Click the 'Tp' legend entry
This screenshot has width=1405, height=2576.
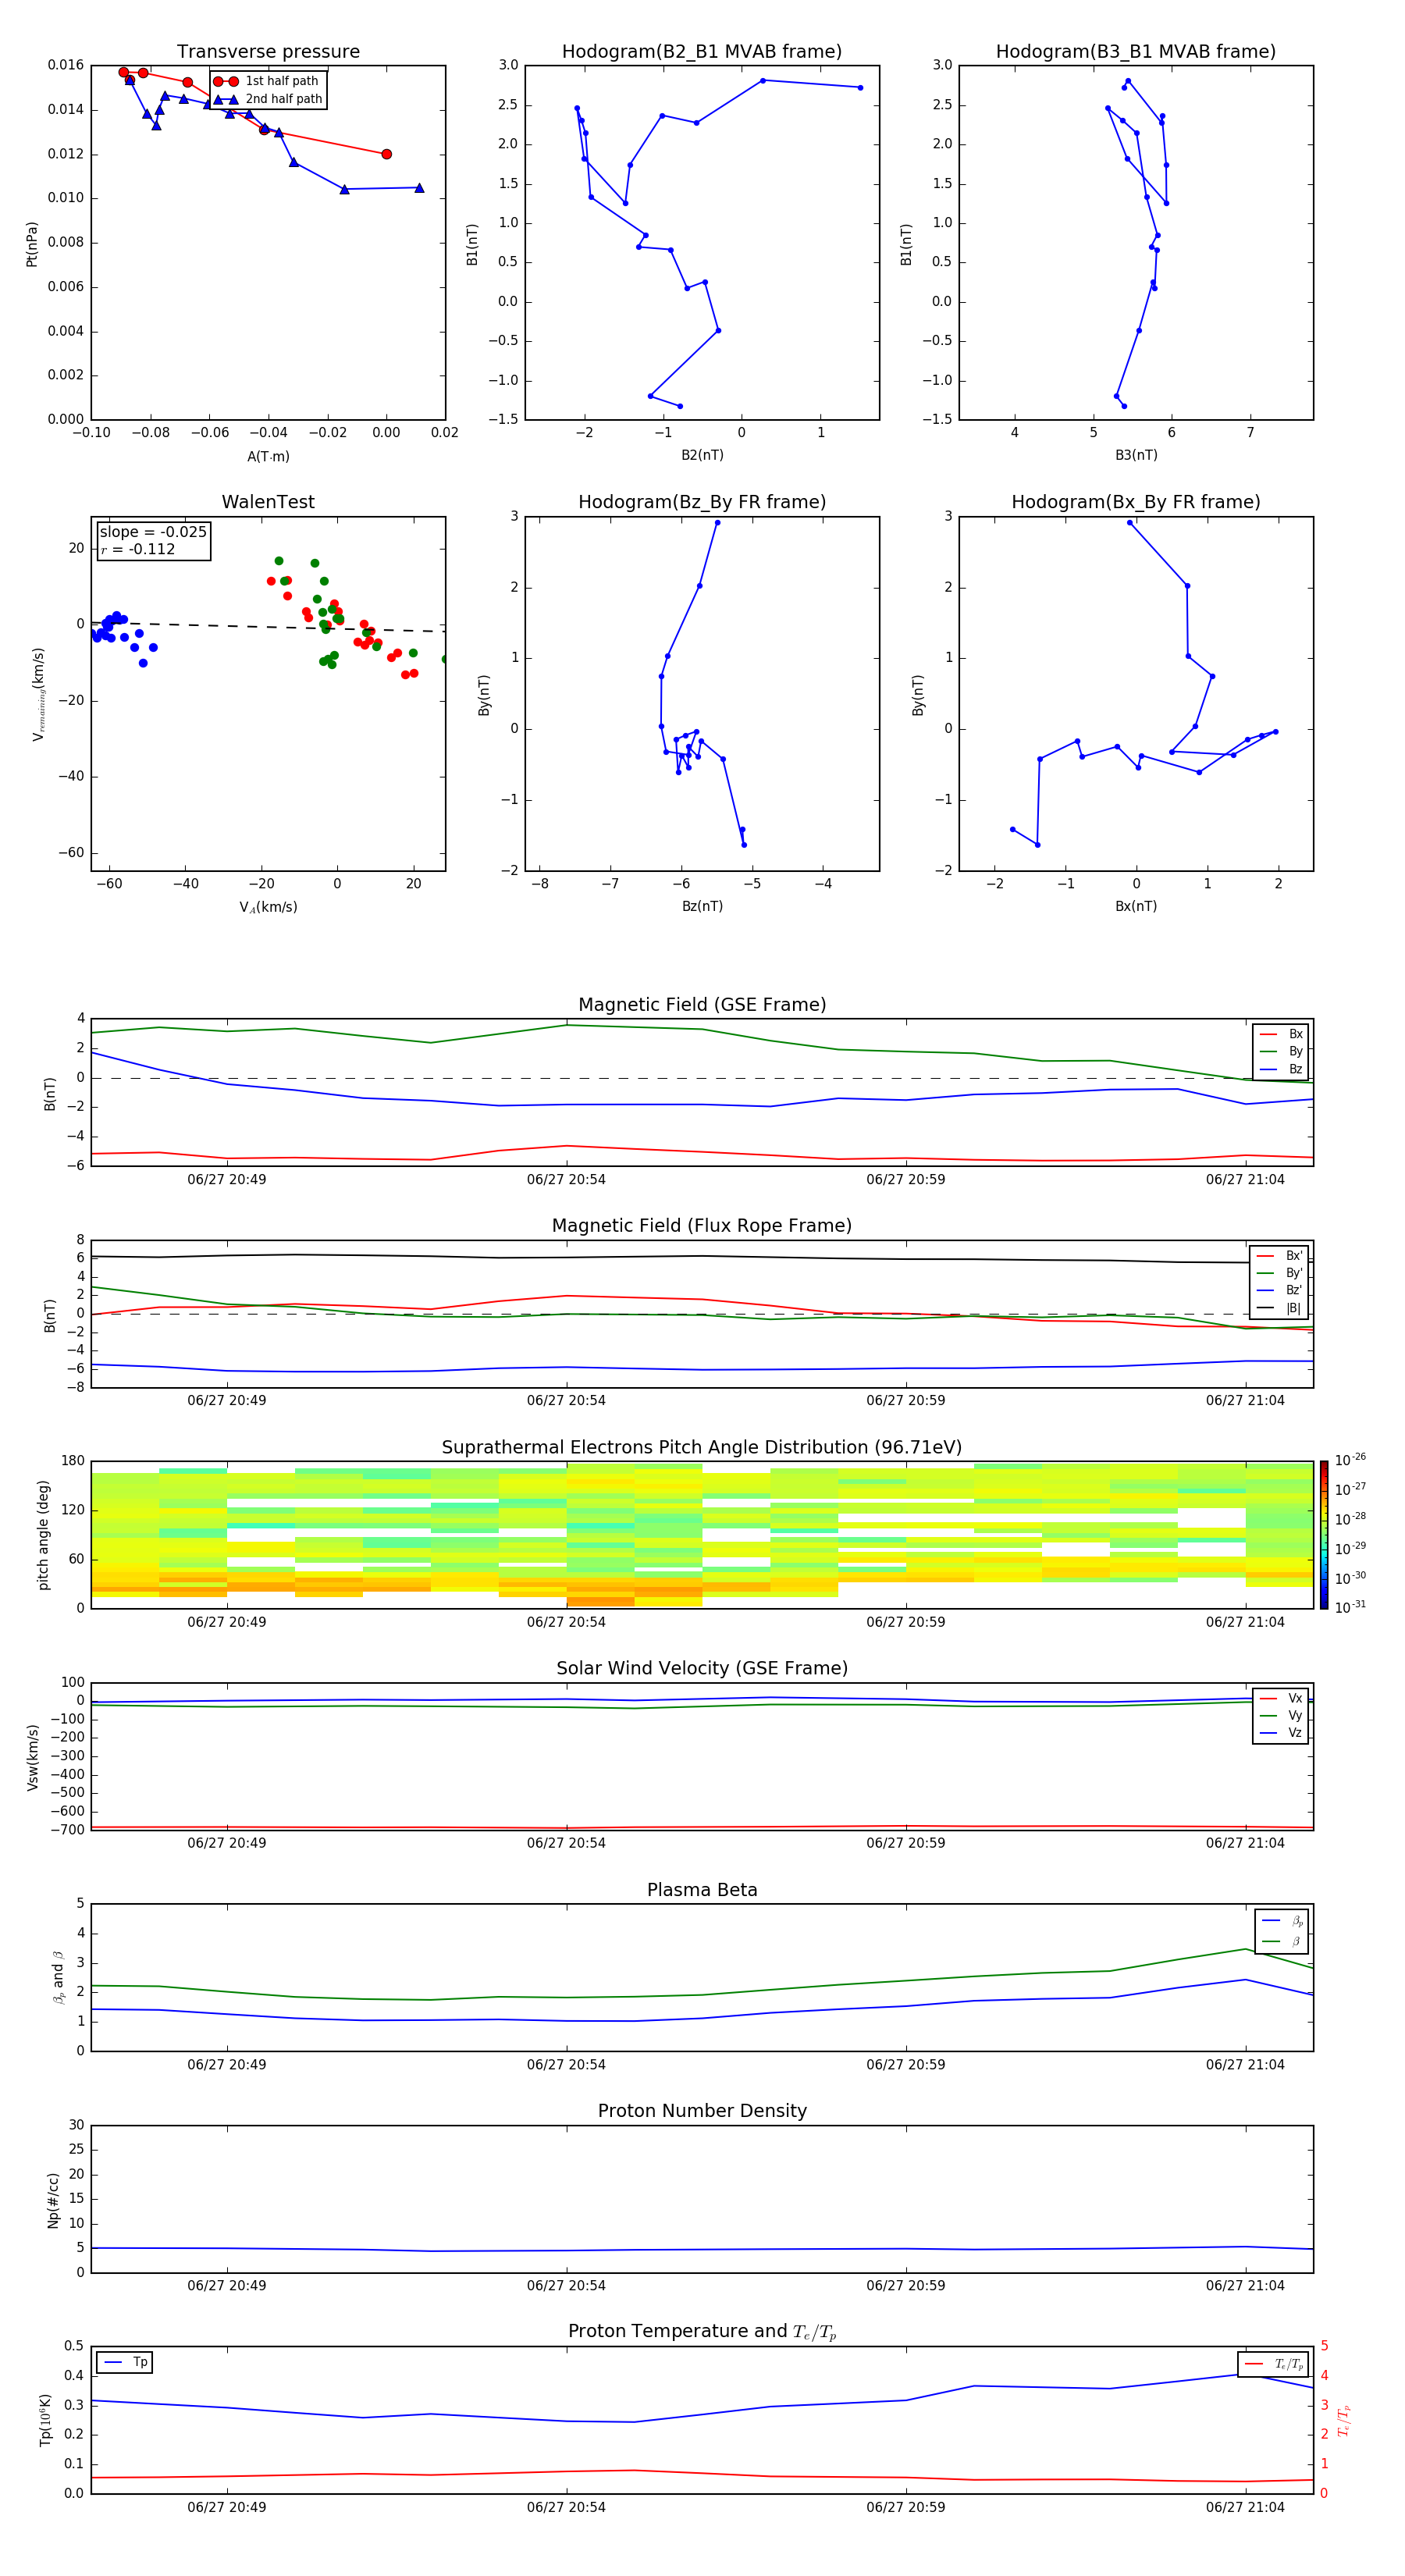124,2362
